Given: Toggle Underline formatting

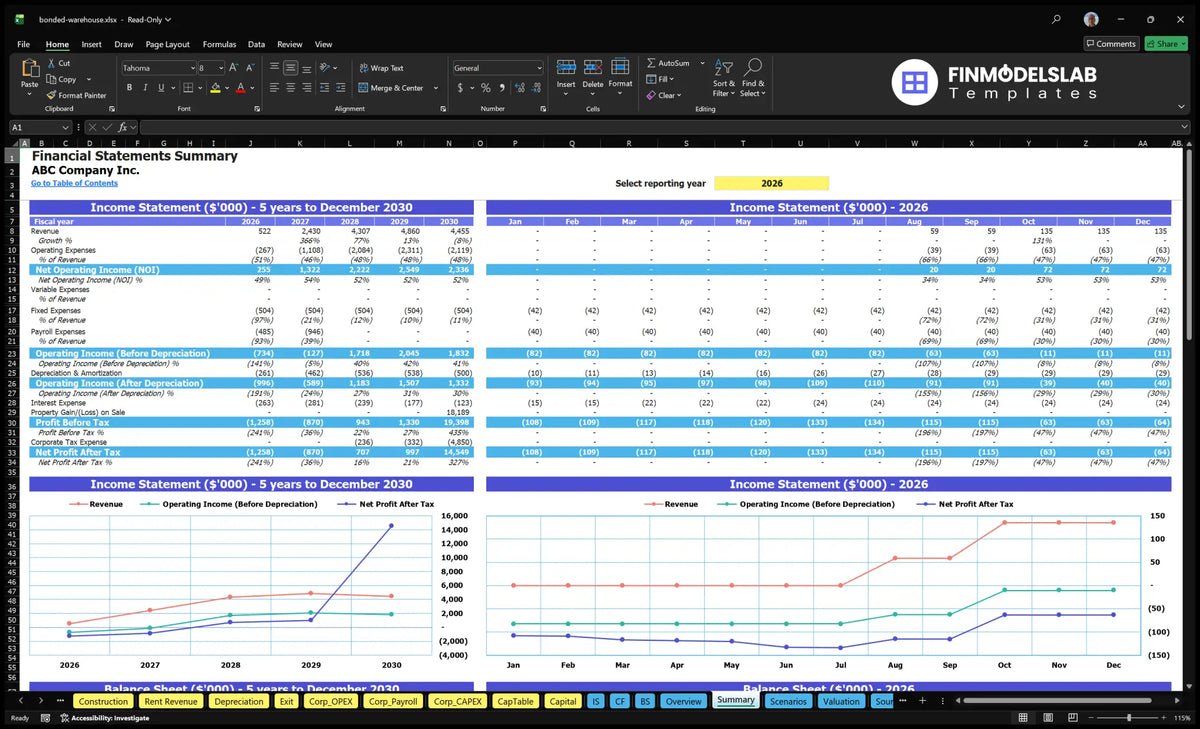Looking at the screenshot, I should pyautogui.click(x=161, y=88).
